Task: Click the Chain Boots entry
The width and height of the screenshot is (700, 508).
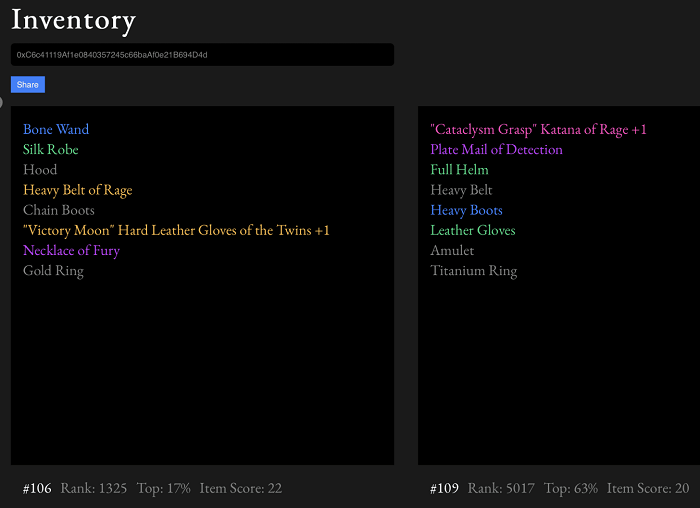Action: click(x=58, y=210)
